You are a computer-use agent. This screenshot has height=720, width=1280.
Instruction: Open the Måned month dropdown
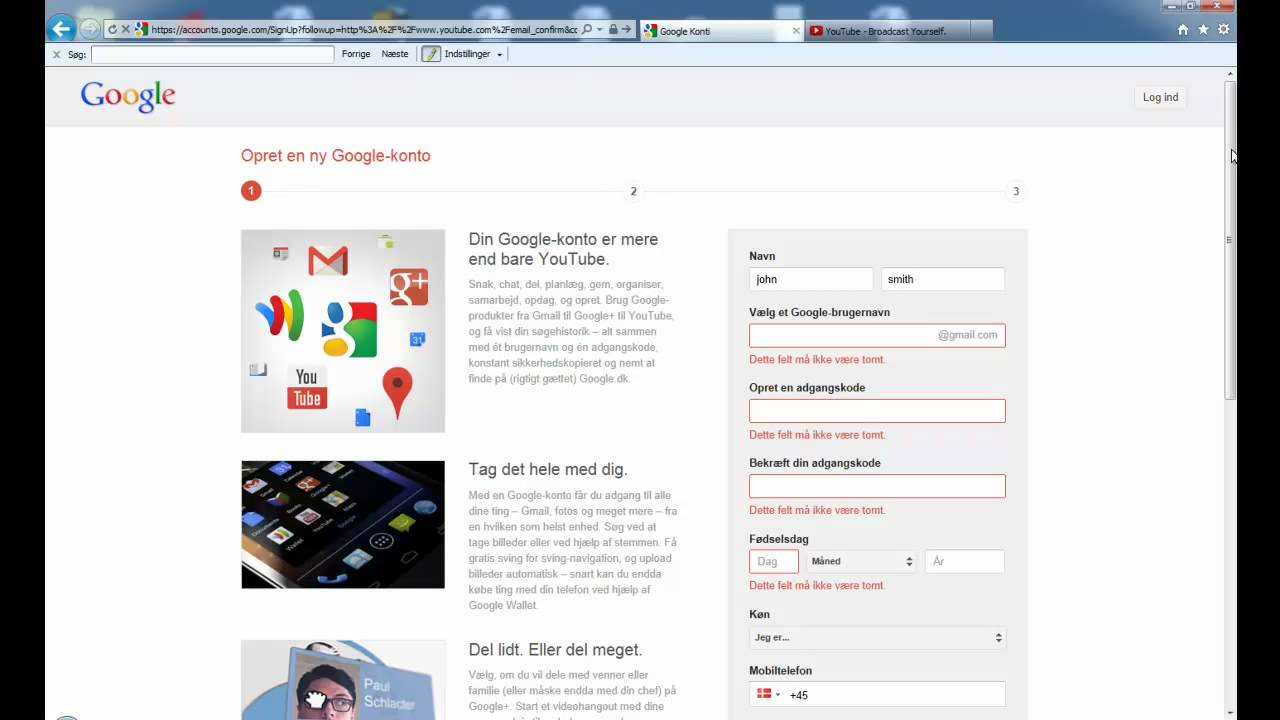862,561
